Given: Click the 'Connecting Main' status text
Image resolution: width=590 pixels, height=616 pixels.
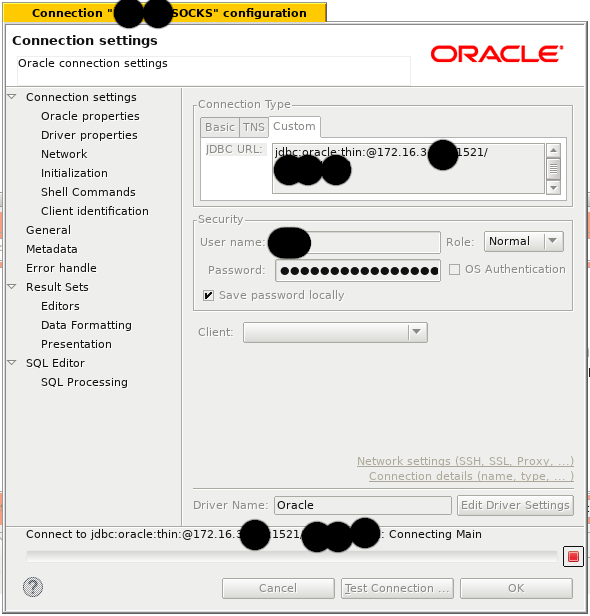Looking at the screenshot, I should tap(435, 534).
